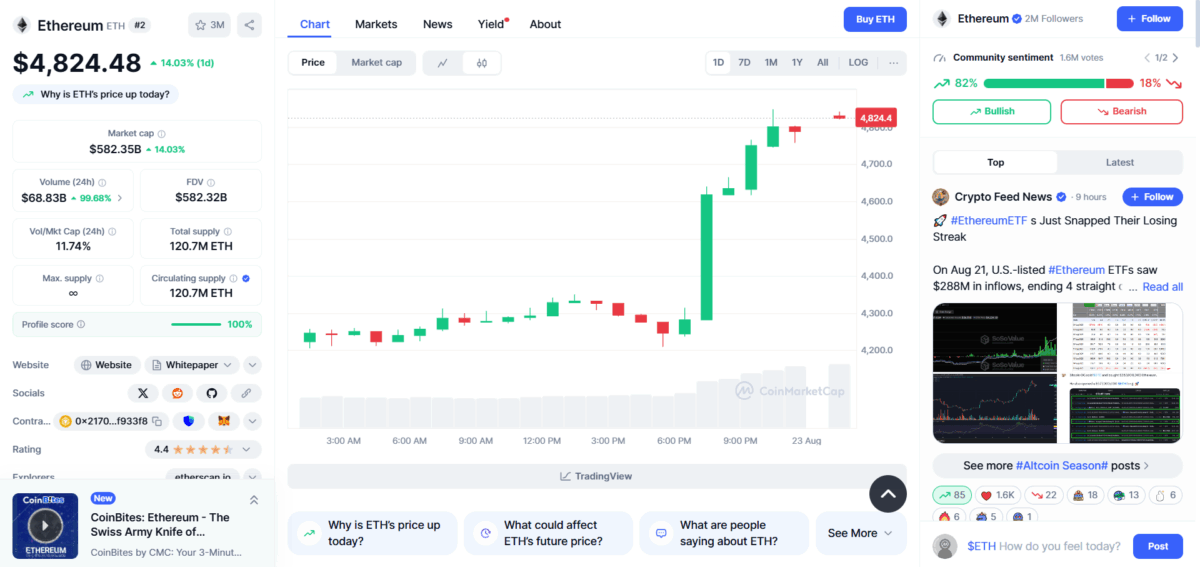Click the scroll-to-top arrow button
The height and width of the screenshot is (567, 1200).
coord(888,493)
